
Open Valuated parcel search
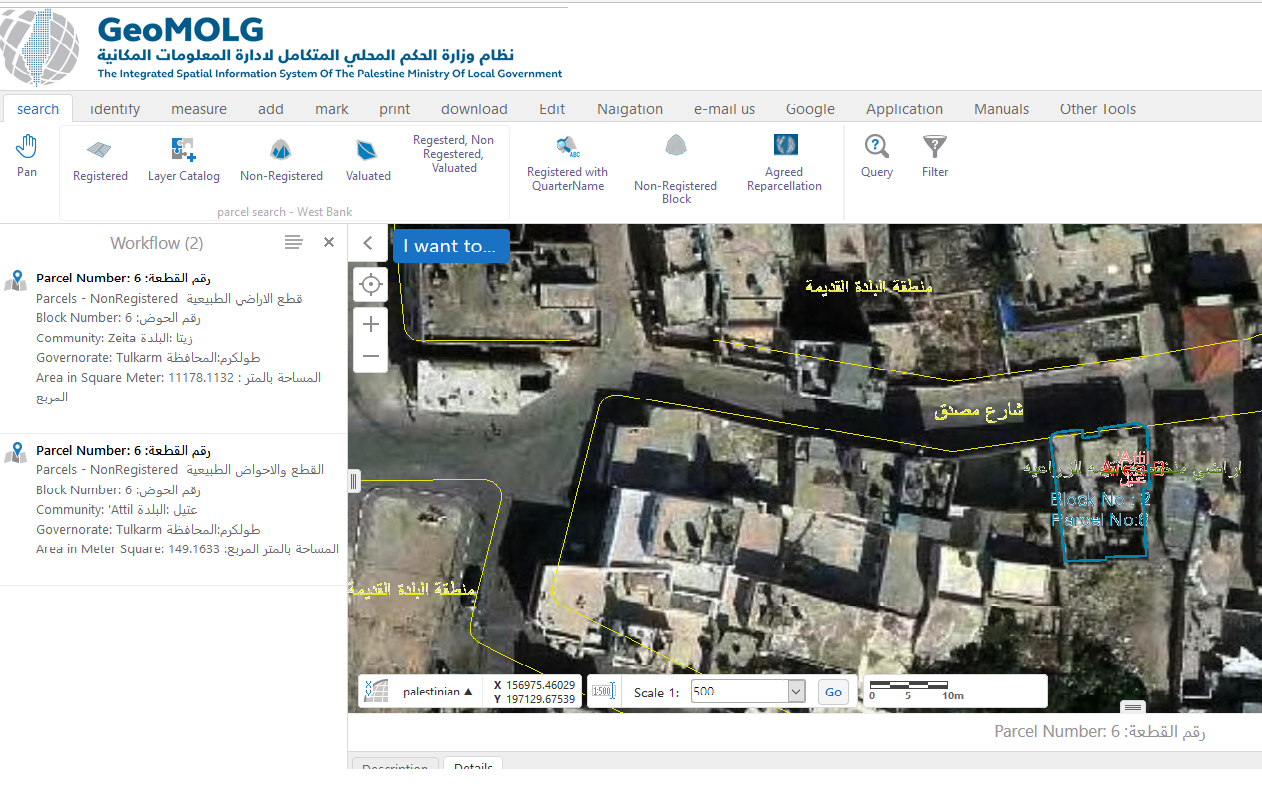coord(368,161)
